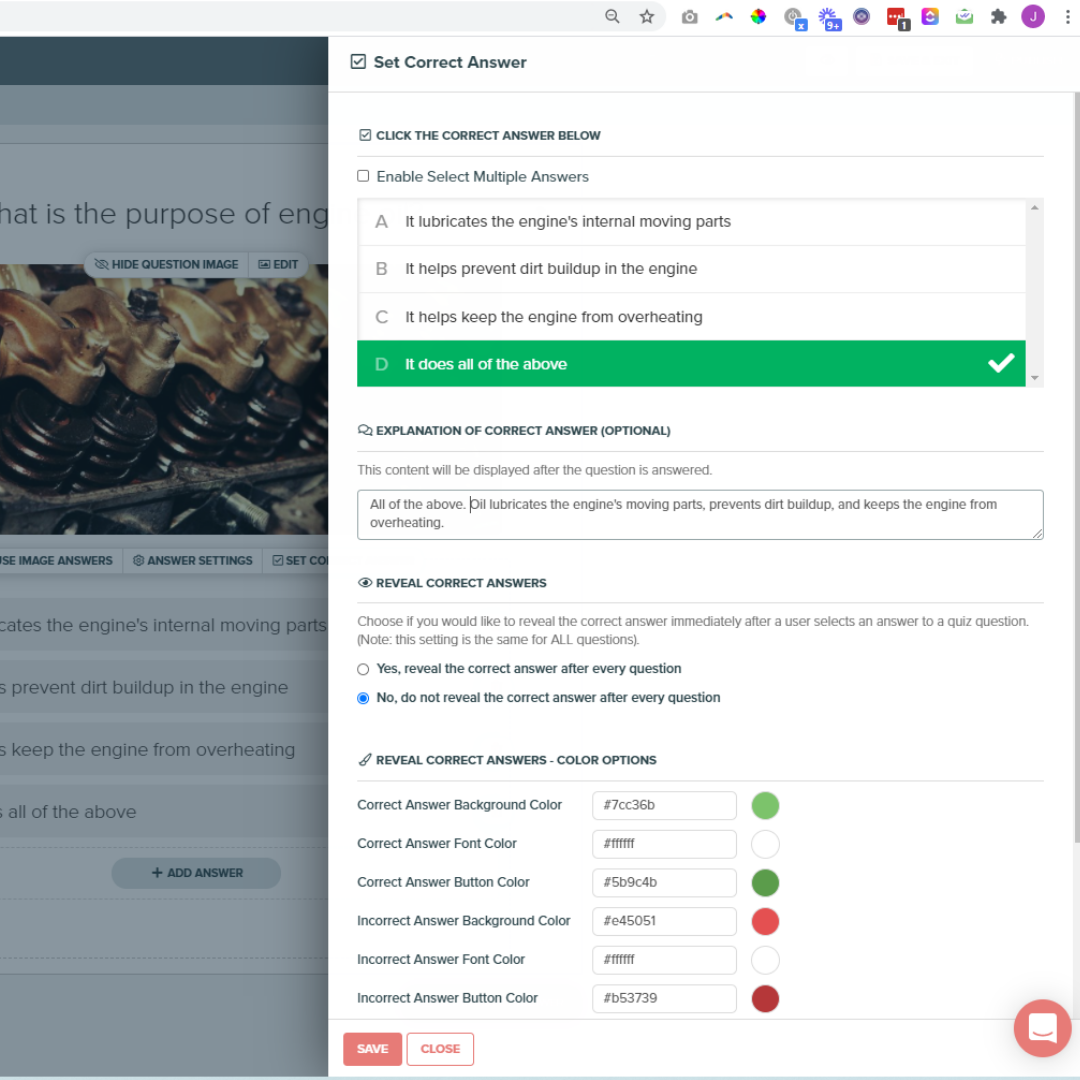1080x1080 pixels.
Task: Click the color wheel extension icon
Action: coord(758,17)
